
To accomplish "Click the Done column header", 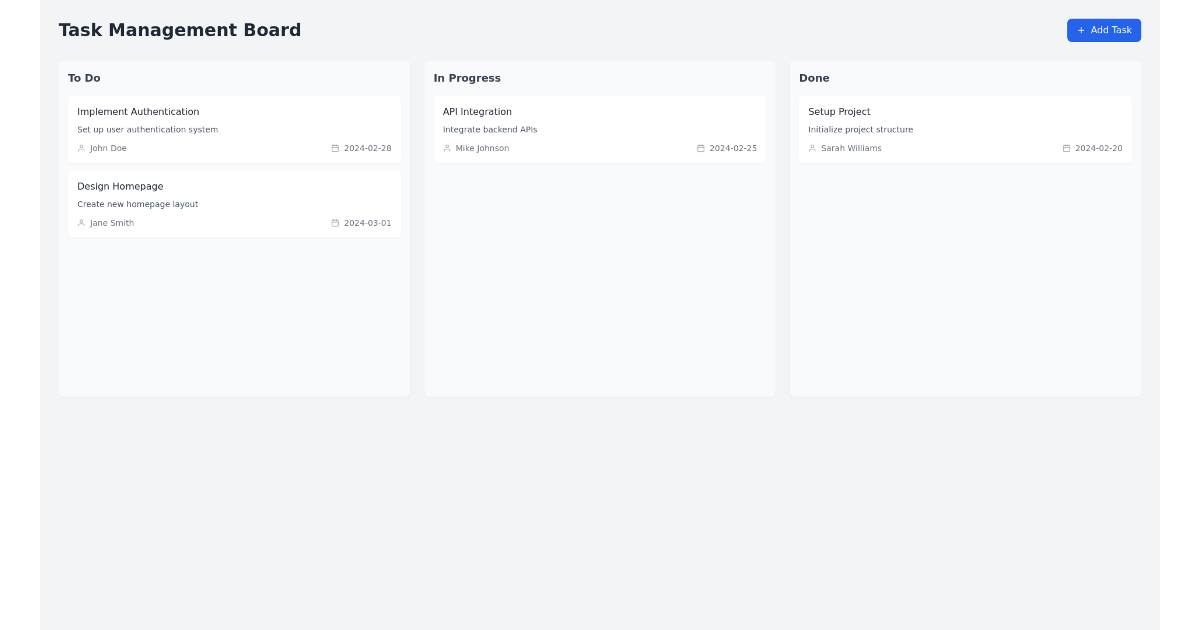I will pos(814,78).
